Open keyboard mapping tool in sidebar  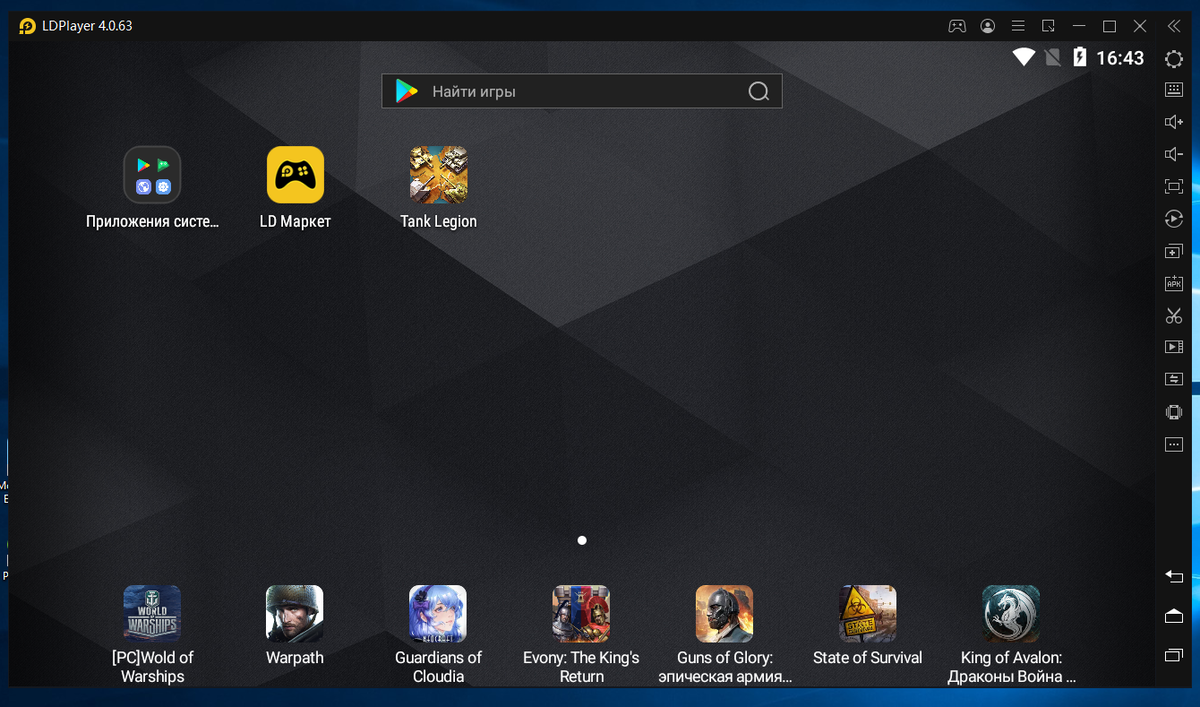(x=1174, y=90)
